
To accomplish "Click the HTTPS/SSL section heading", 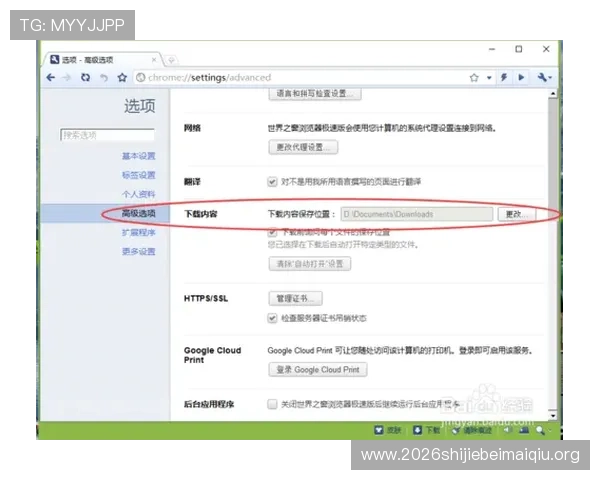I will pos(206,299).
